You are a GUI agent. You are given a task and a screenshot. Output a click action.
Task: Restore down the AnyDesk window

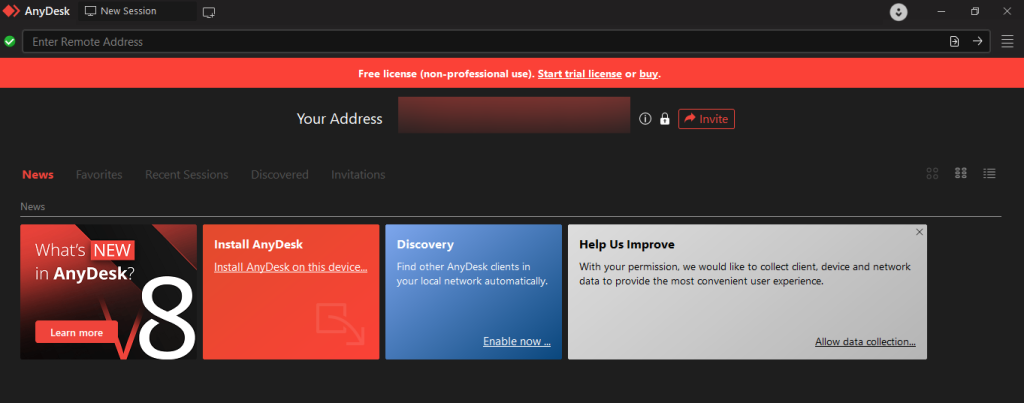tap(974, 11)
